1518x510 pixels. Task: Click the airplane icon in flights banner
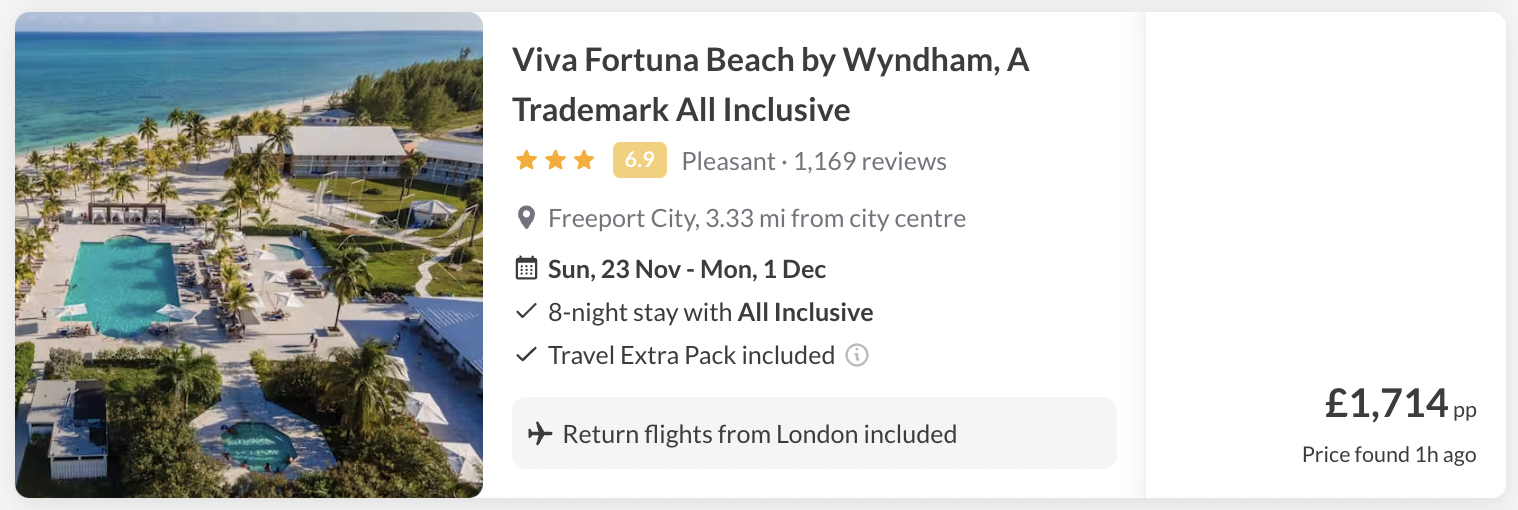540,434
